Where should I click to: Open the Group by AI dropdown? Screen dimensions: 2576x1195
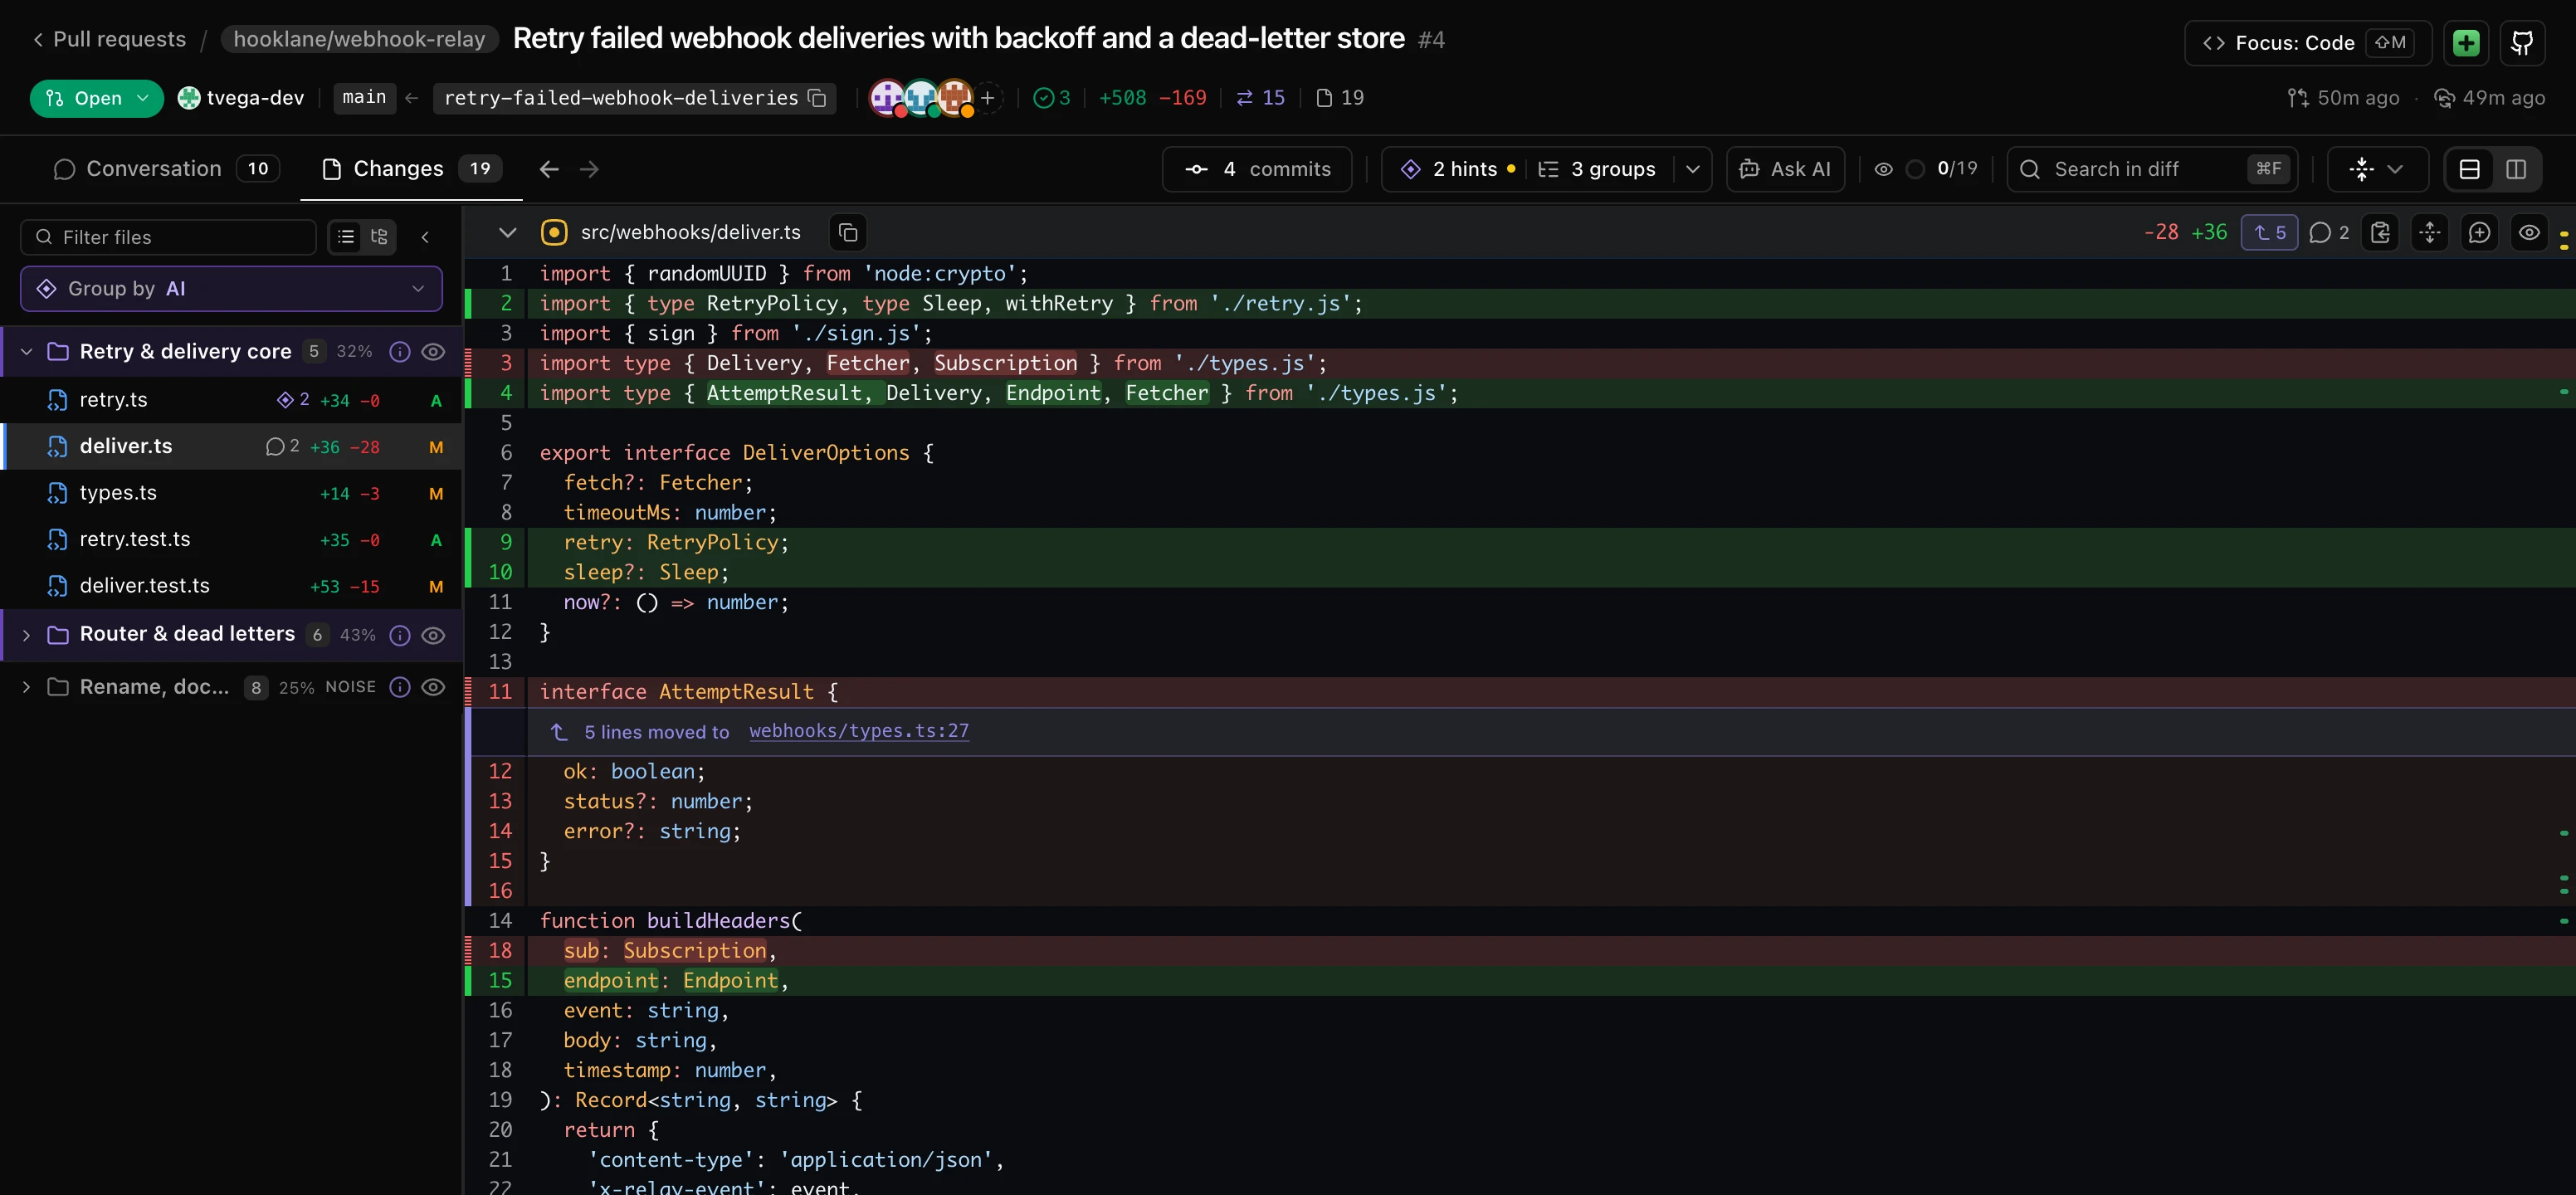click(x=231, y=289)
